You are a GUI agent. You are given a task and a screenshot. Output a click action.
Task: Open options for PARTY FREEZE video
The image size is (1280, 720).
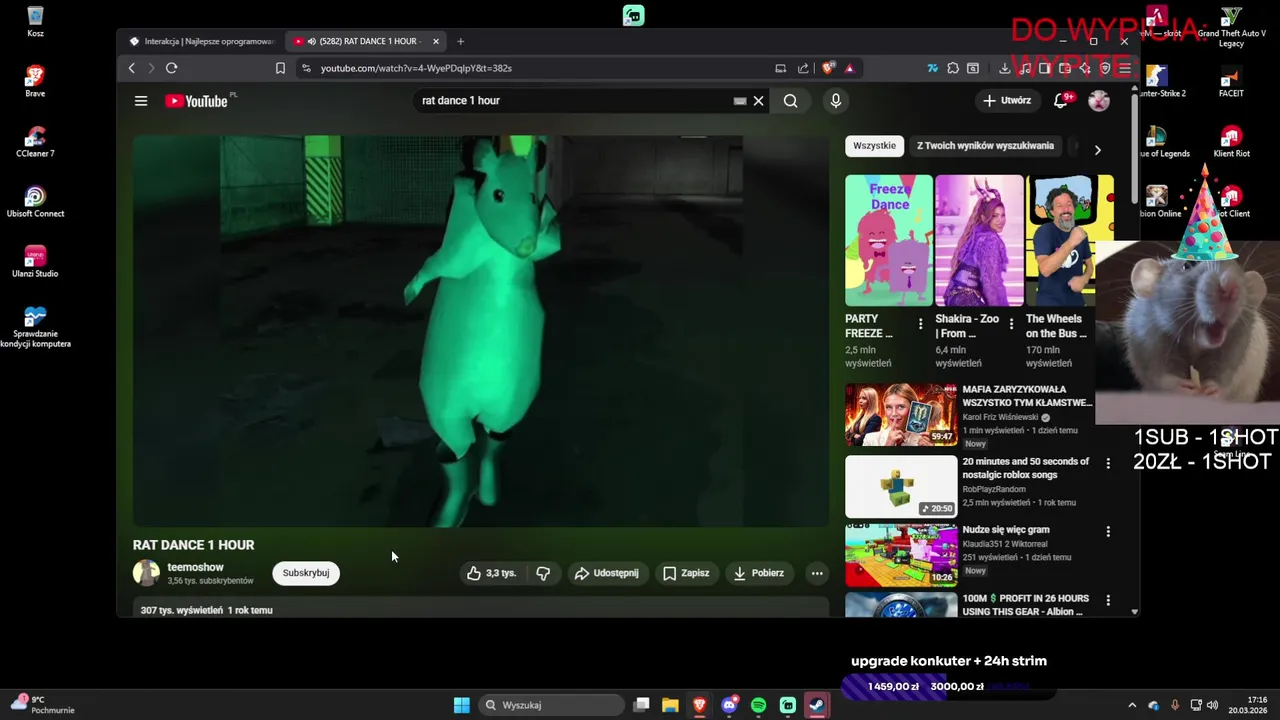point(921,324)
